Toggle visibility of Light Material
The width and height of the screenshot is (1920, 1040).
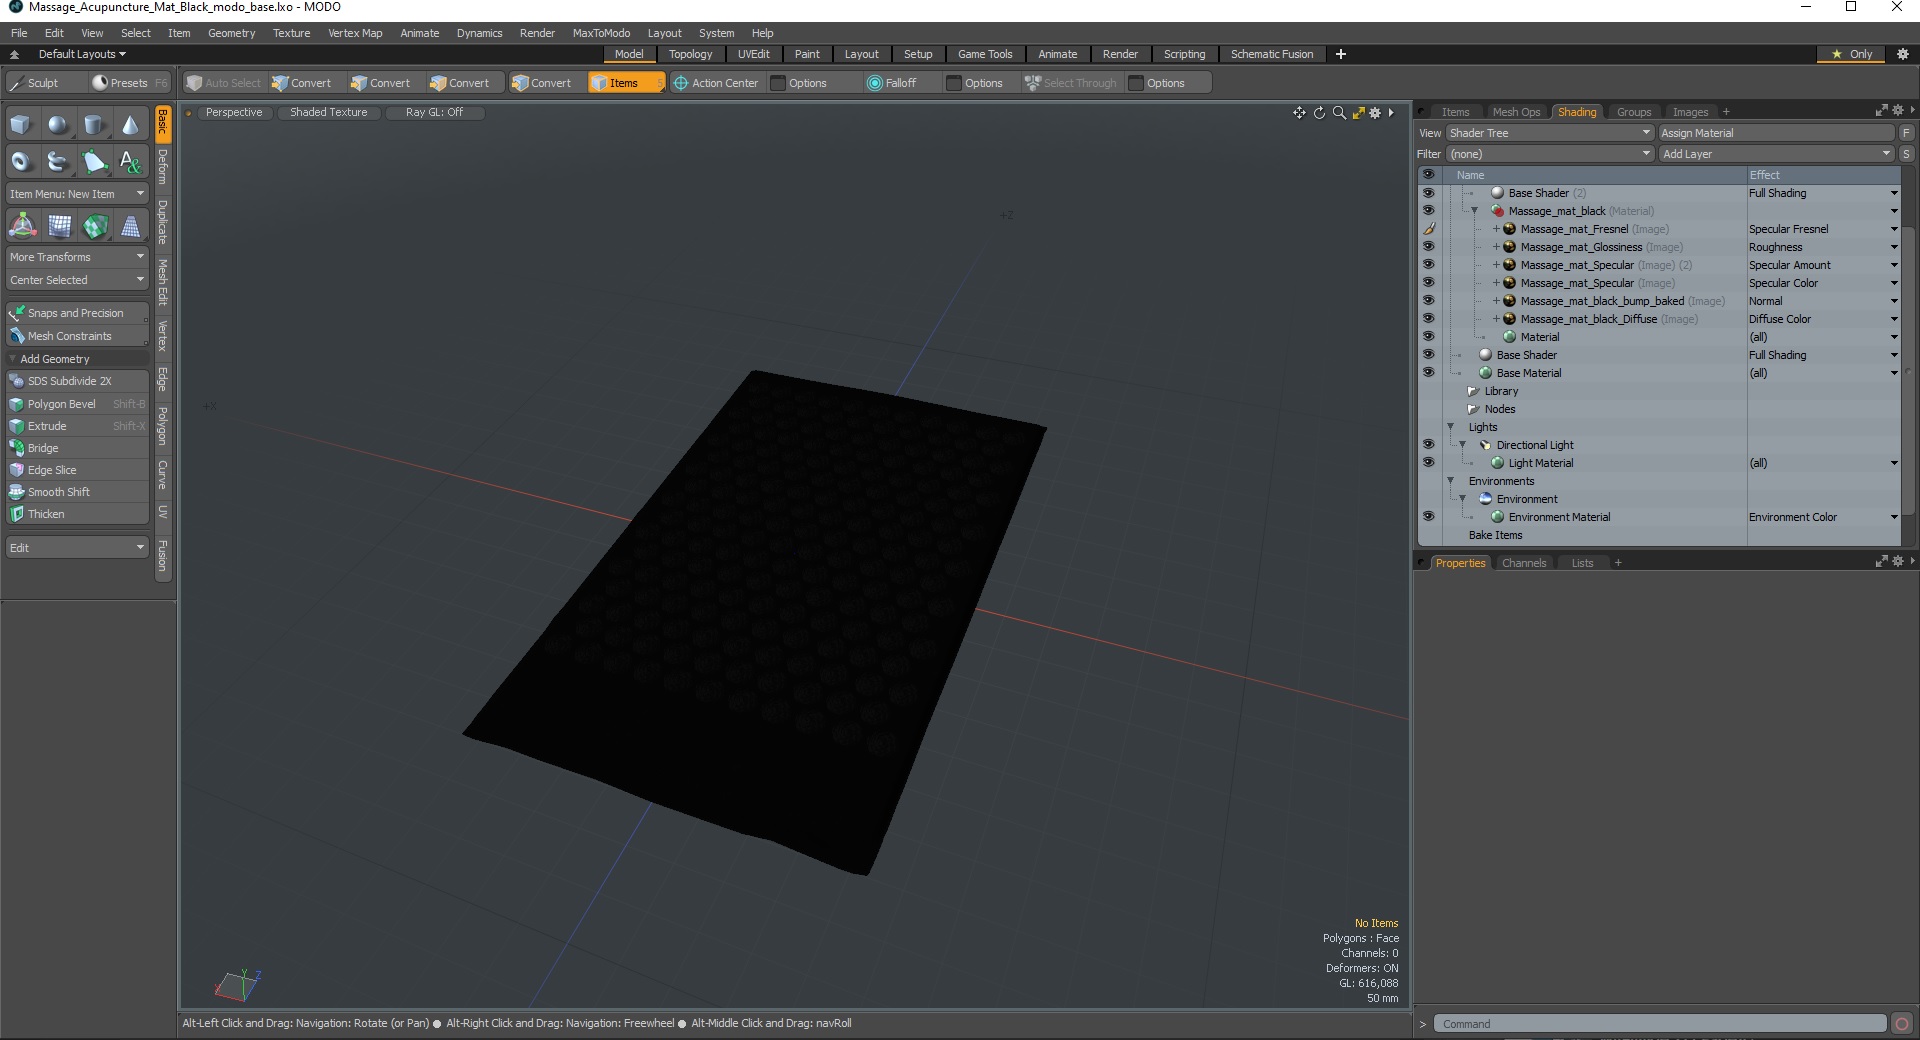pyautogui.click(x=1428, y=463)
